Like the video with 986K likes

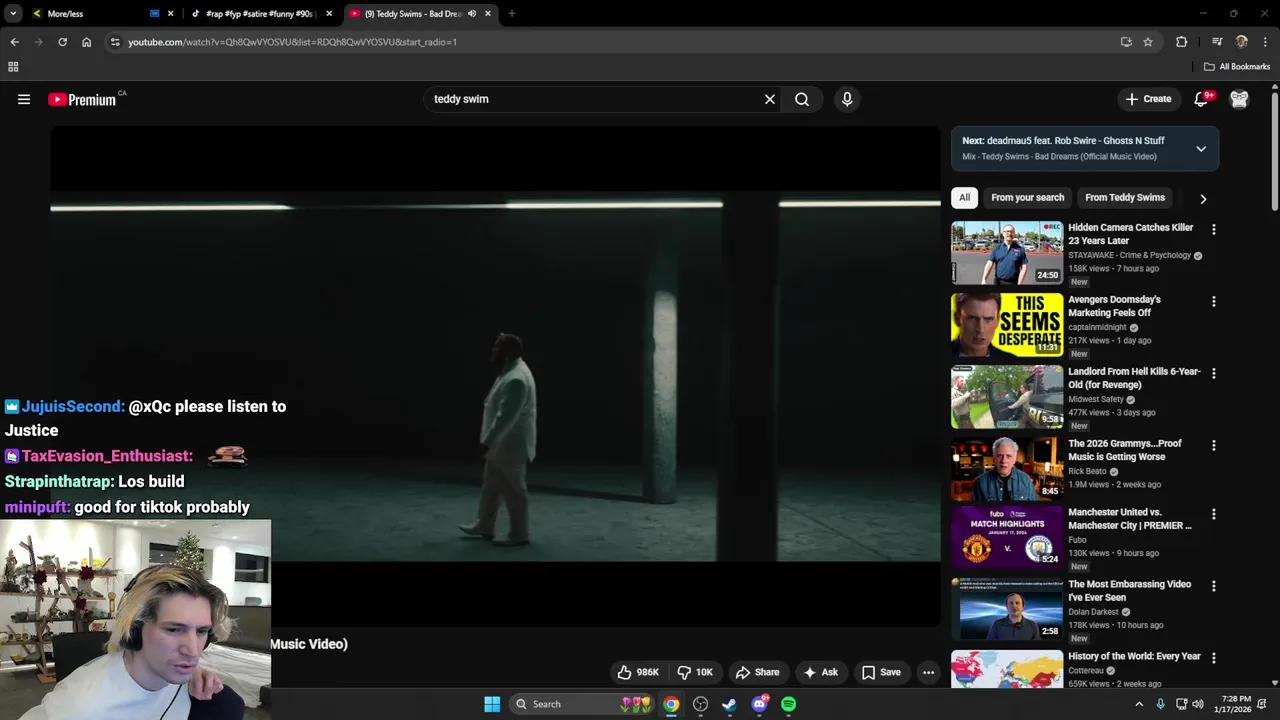[638, 672]
